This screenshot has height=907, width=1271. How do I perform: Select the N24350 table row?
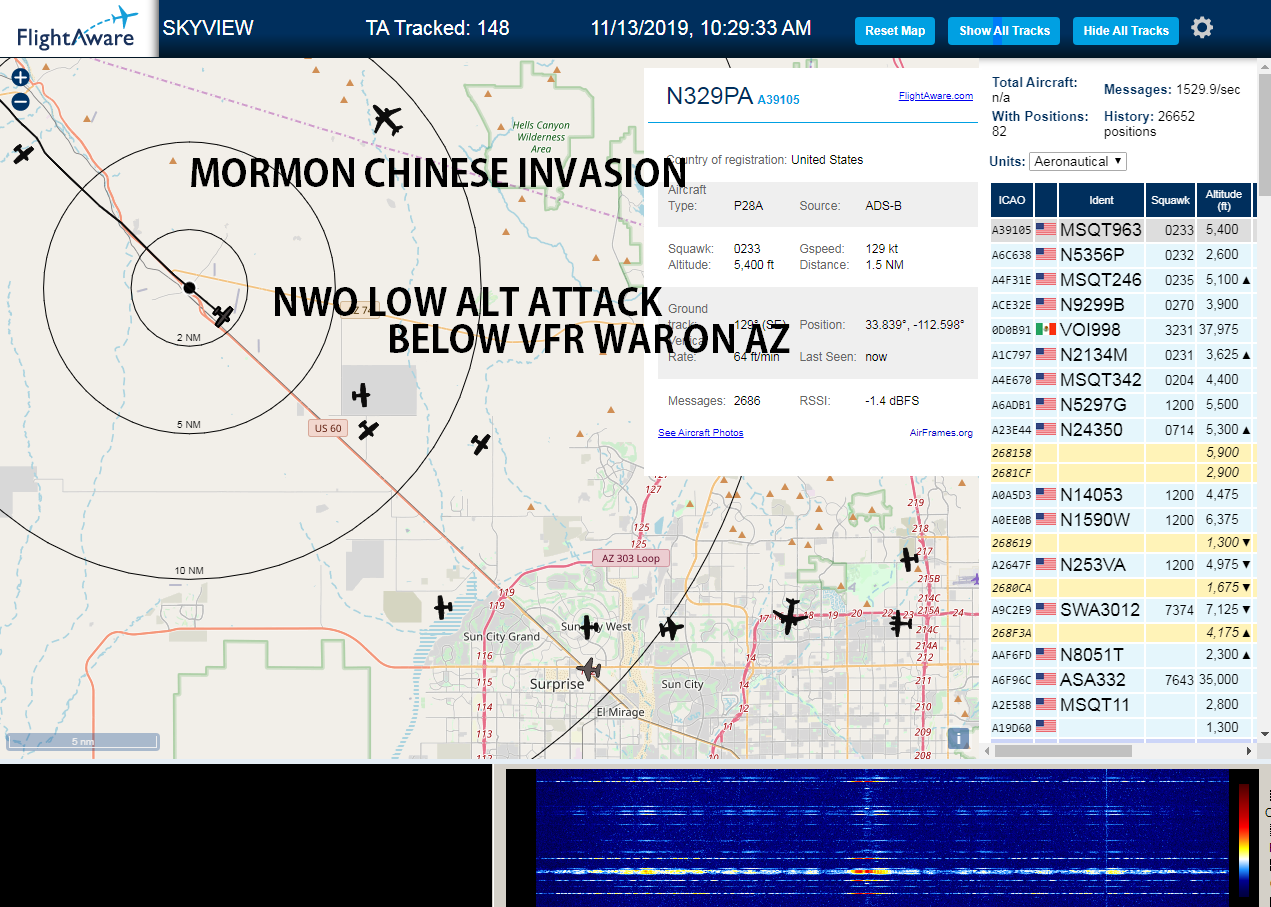click(1122, 430)
